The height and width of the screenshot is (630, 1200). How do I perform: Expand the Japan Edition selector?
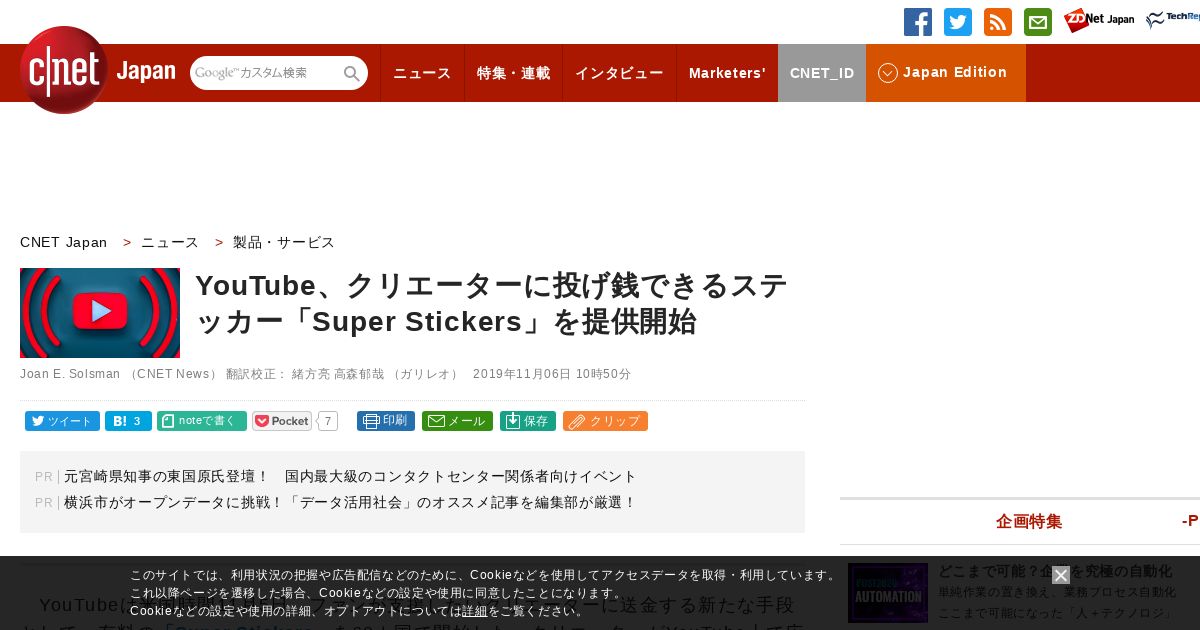click(945, 73)
